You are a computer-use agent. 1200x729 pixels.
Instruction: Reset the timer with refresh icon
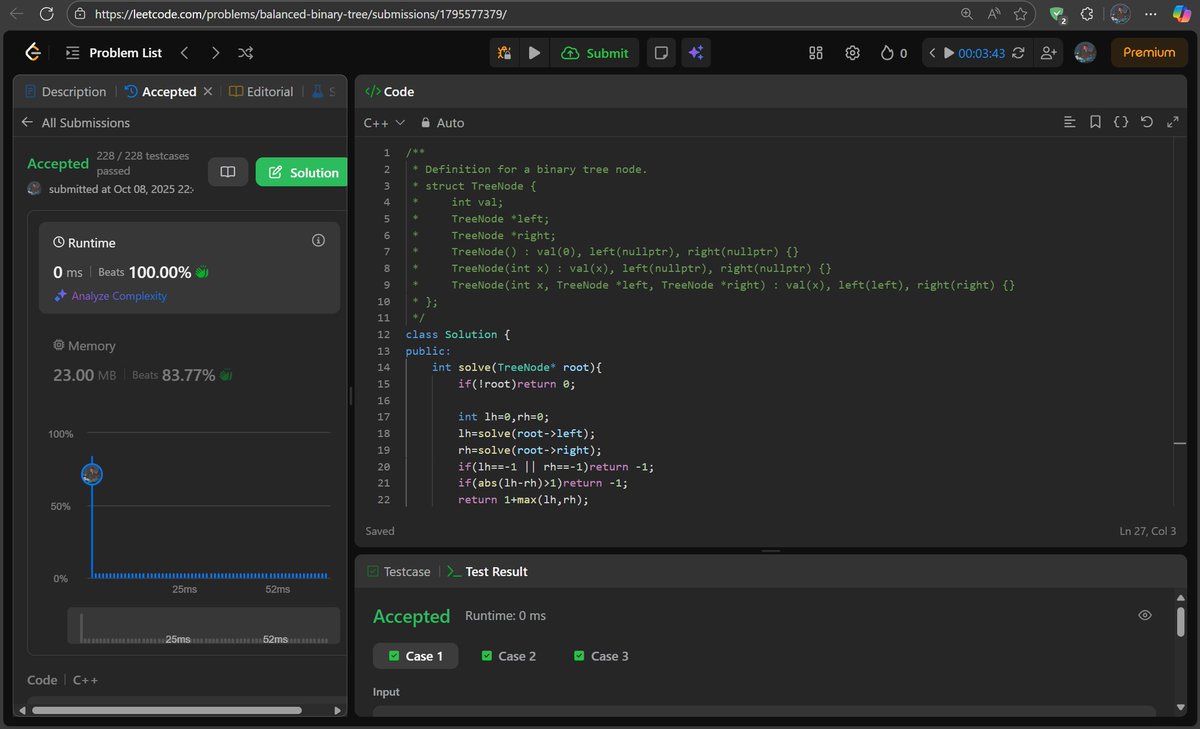(x=1018, y=53)
